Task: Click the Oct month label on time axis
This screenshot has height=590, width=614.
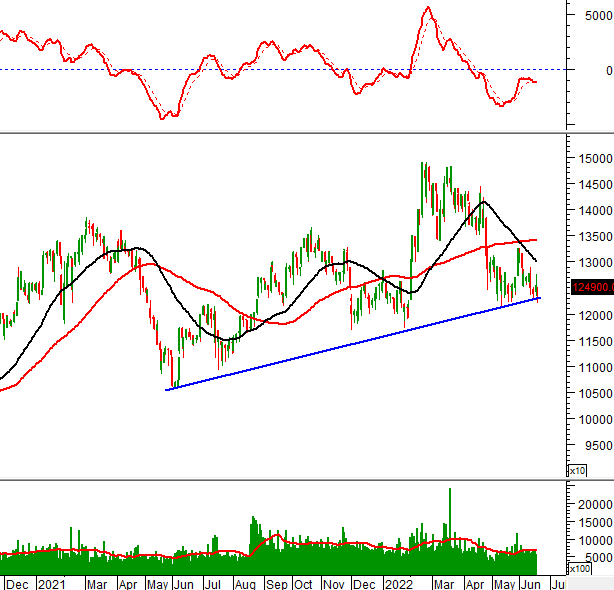Action: pos(303,582)
